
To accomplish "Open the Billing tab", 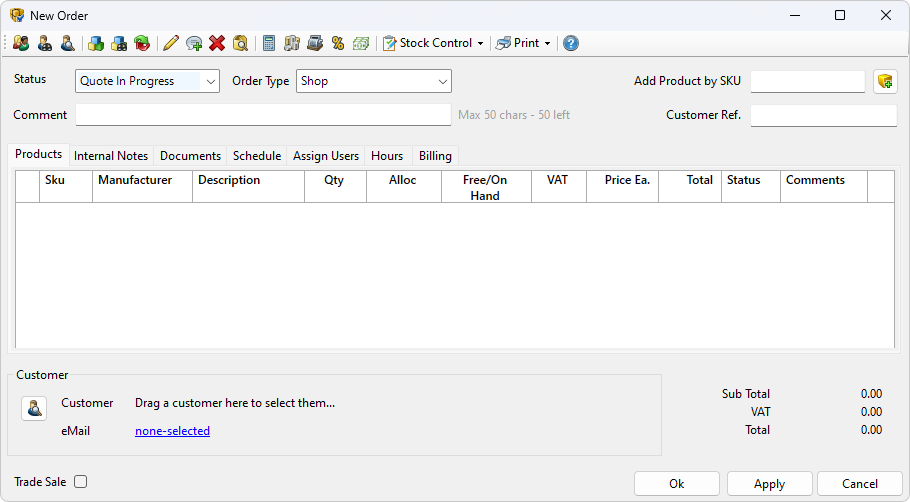I will (x=435, y=156).
